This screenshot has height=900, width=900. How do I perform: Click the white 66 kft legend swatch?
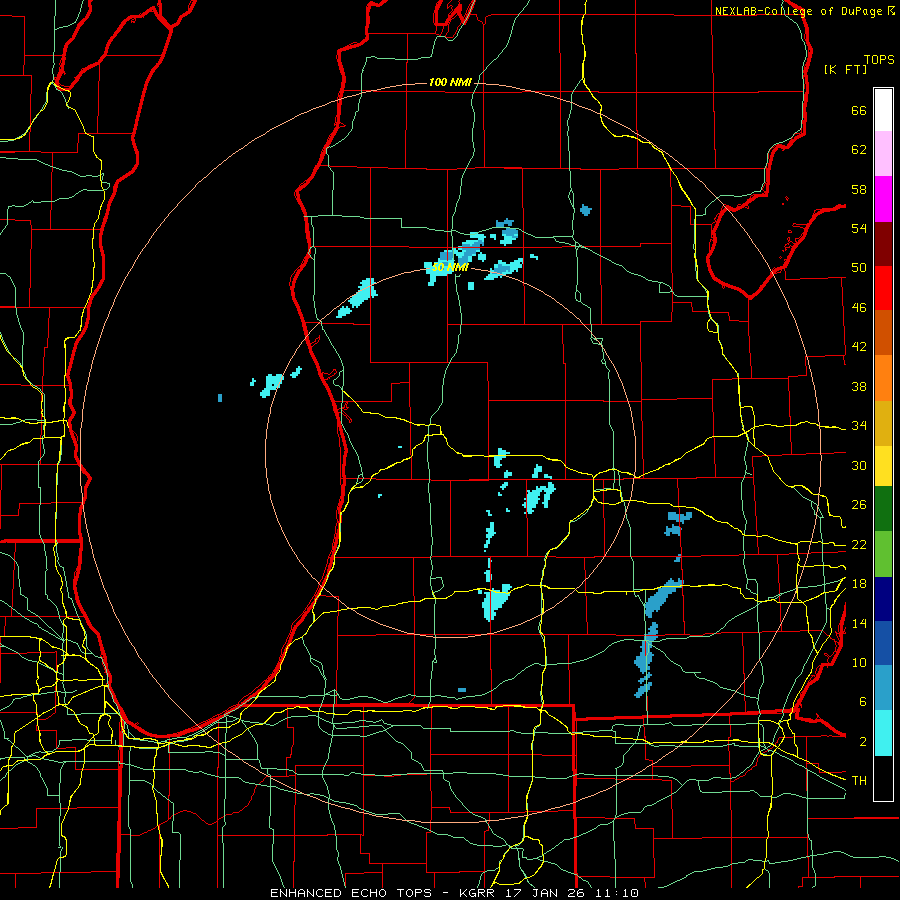point(883,110)
